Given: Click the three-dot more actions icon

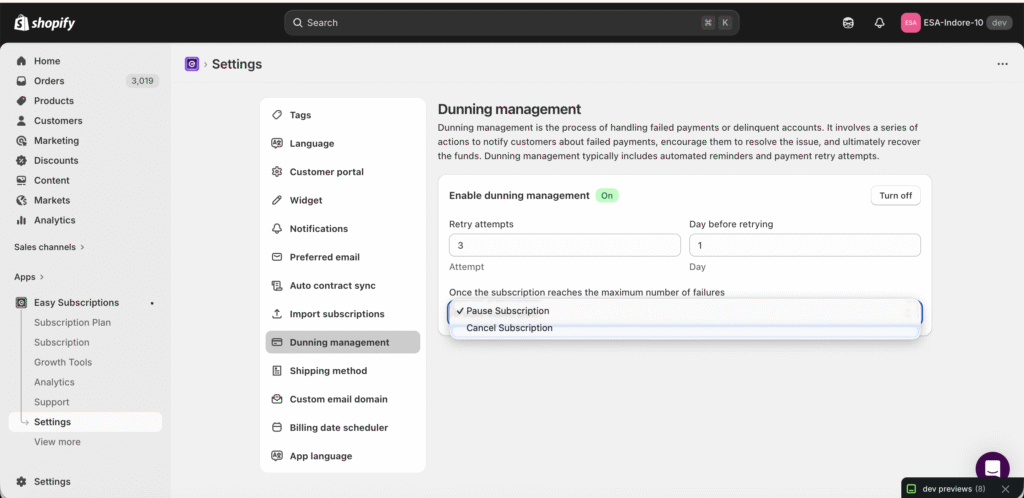Looking at the screenshot, I should click(1002, 64).
